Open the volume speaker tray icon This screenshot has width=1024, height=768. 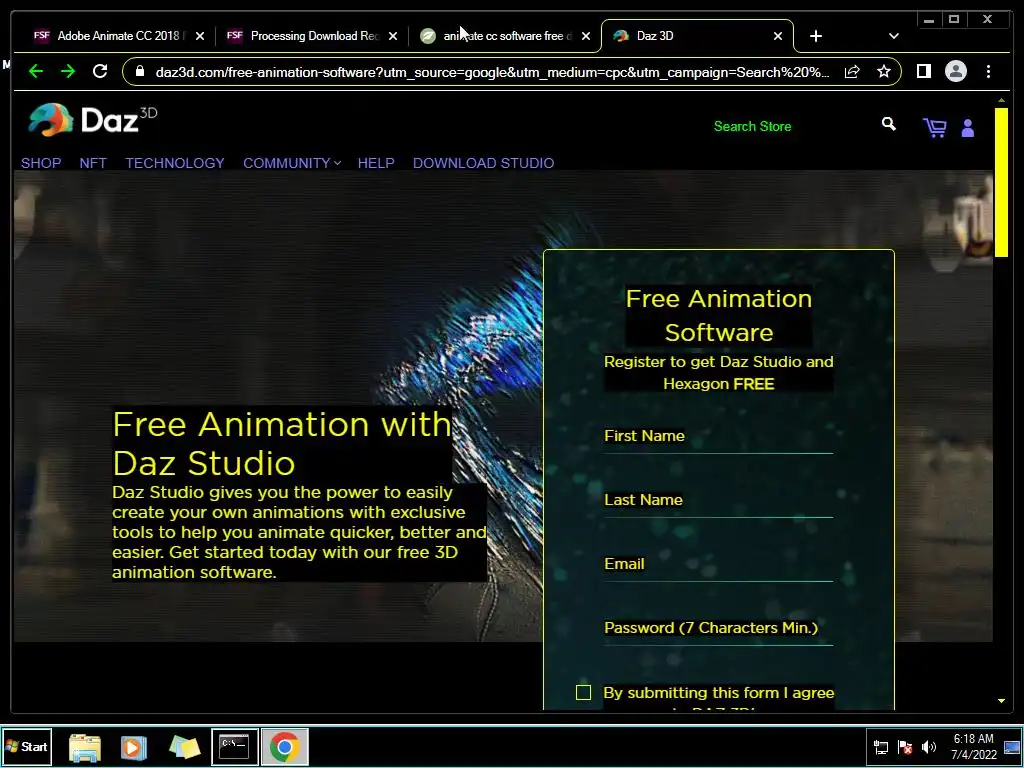tap(929, 747)
